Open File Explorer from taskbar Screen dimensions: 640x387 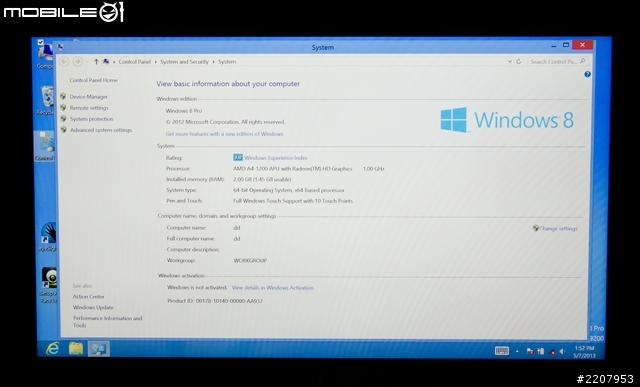[x=76, y=349]
